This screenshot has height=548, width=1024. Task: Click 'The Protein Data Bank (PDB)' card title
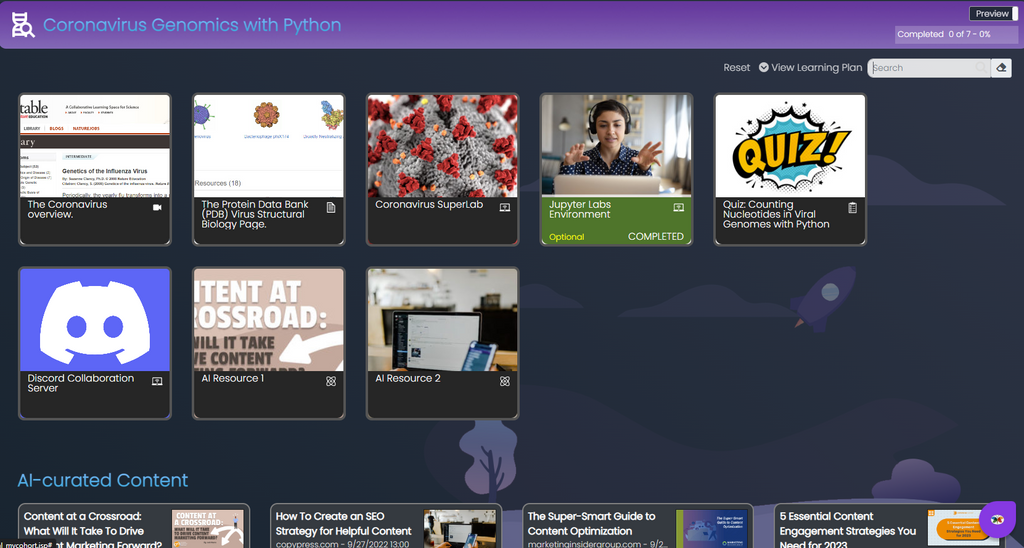pyautogui.click(x=255, y=214)
